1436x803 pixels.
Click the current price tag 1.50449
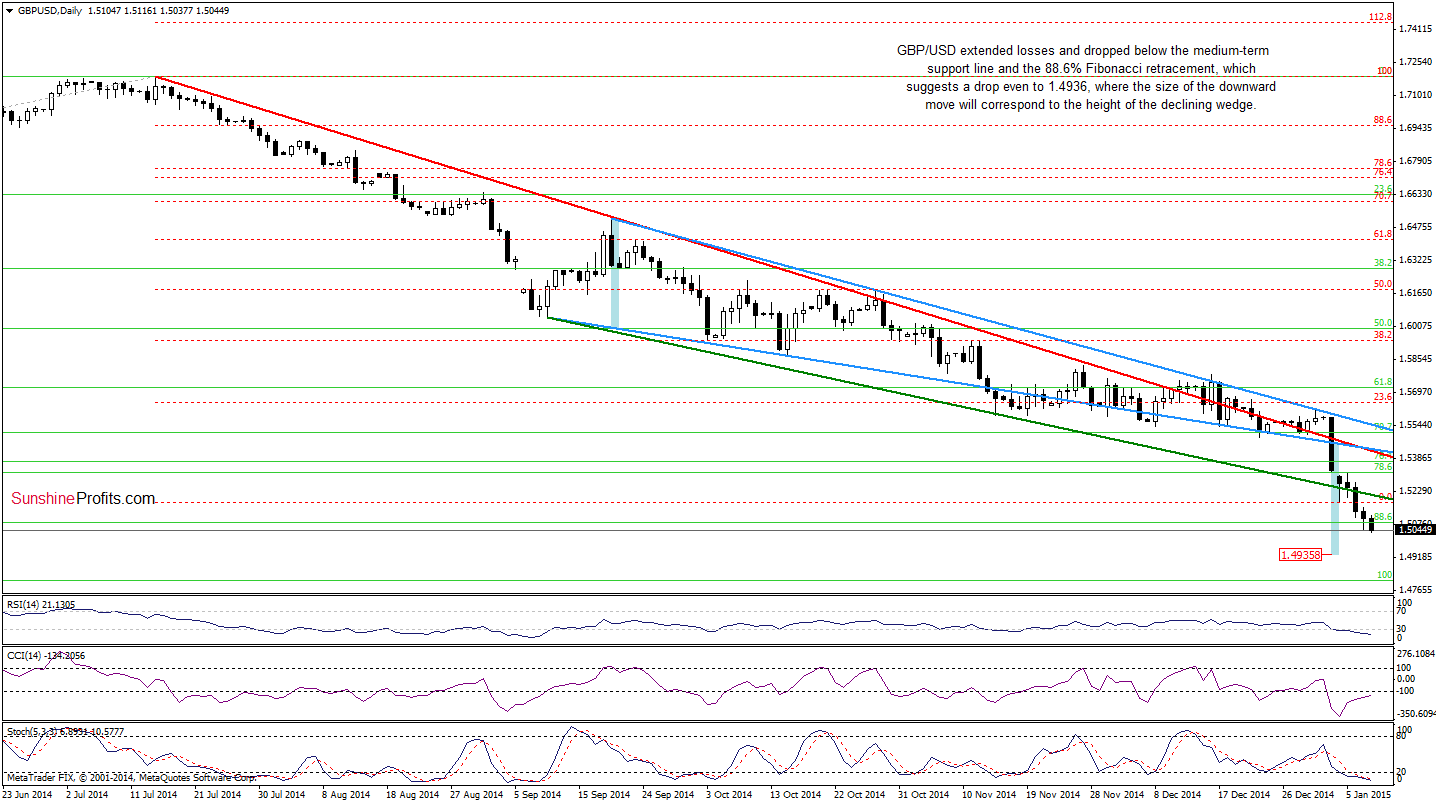(x=1415, y=530)
